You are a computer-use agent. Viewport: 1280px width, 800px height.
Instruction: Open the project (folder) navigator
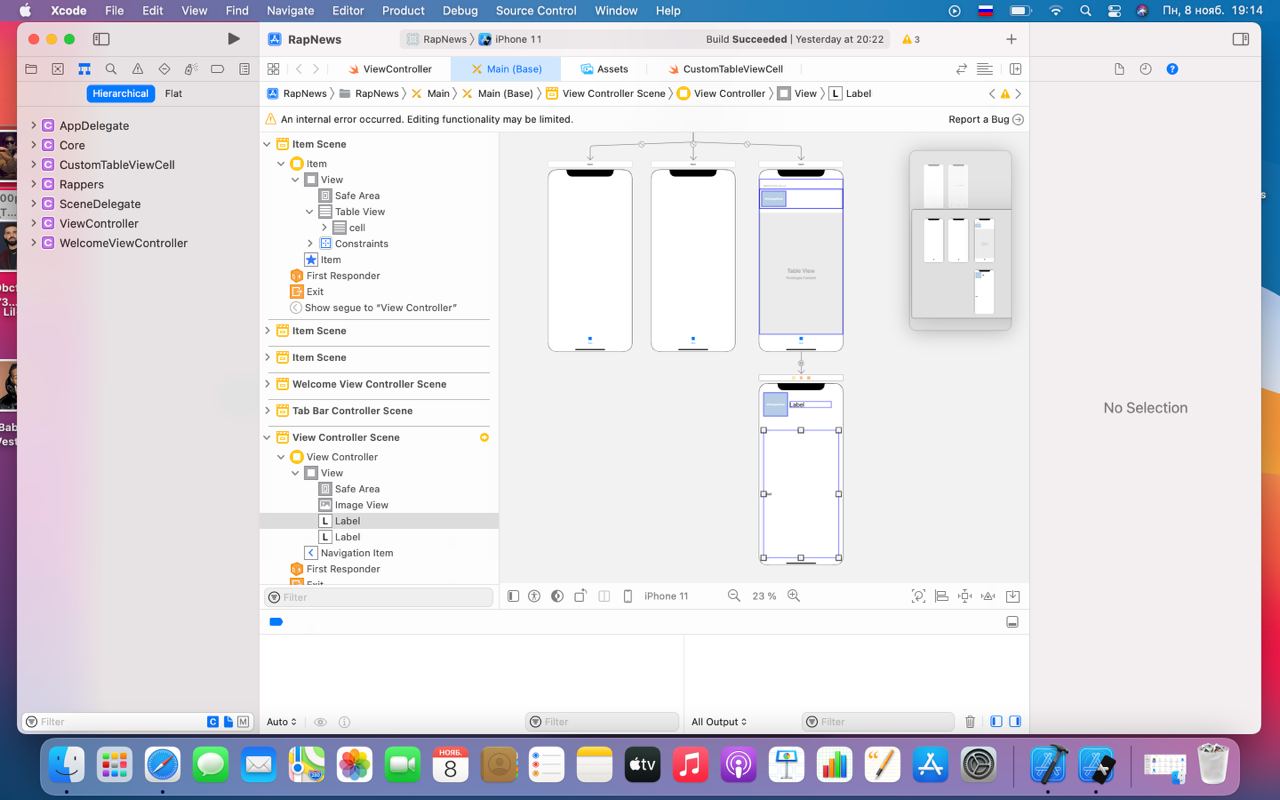[31, 69]
